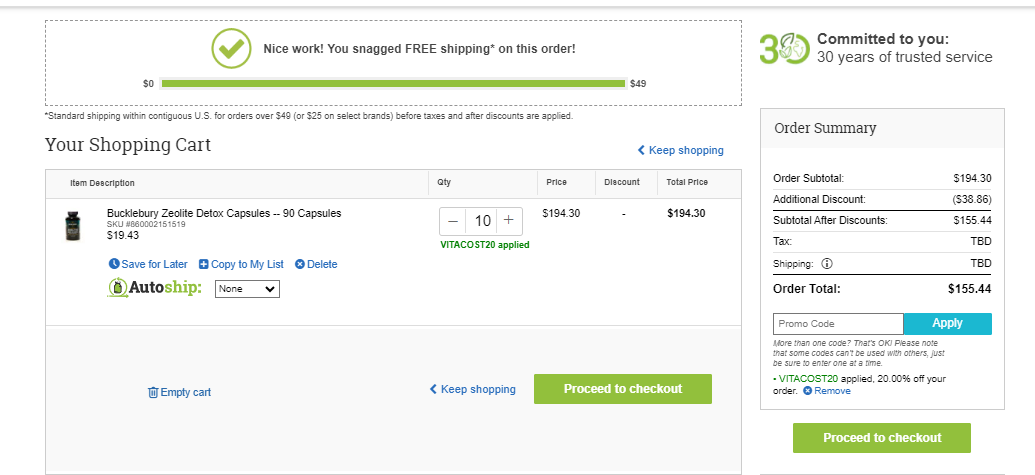The width and height of the screenshot is (1035, 475).
Task: Click the 30 years trusted service logo
Action: tap(784, 49)
